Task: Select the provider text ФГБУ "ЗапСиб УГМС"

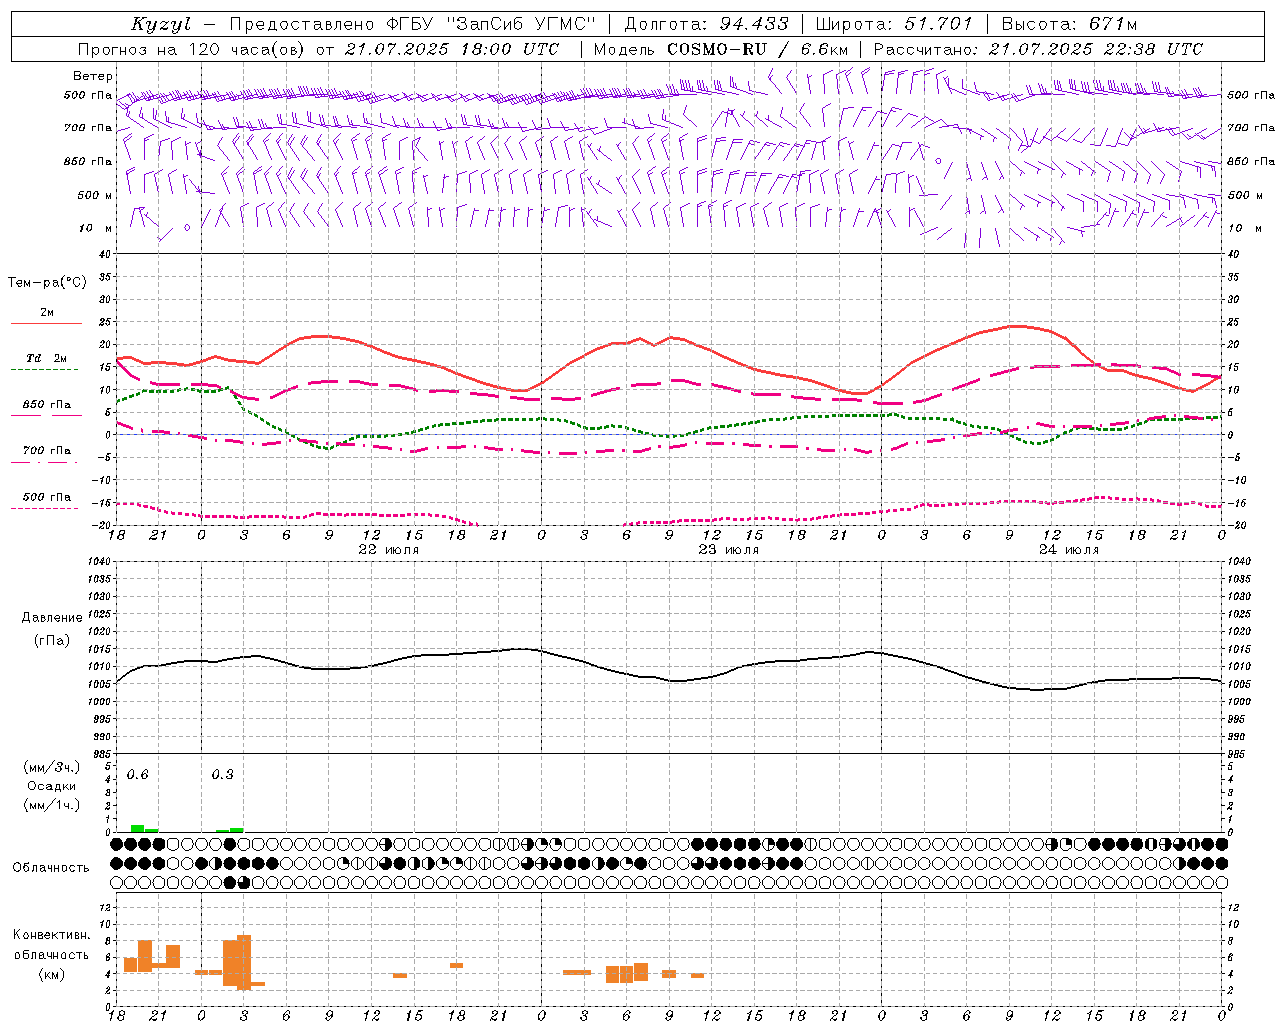Action: 491,24
